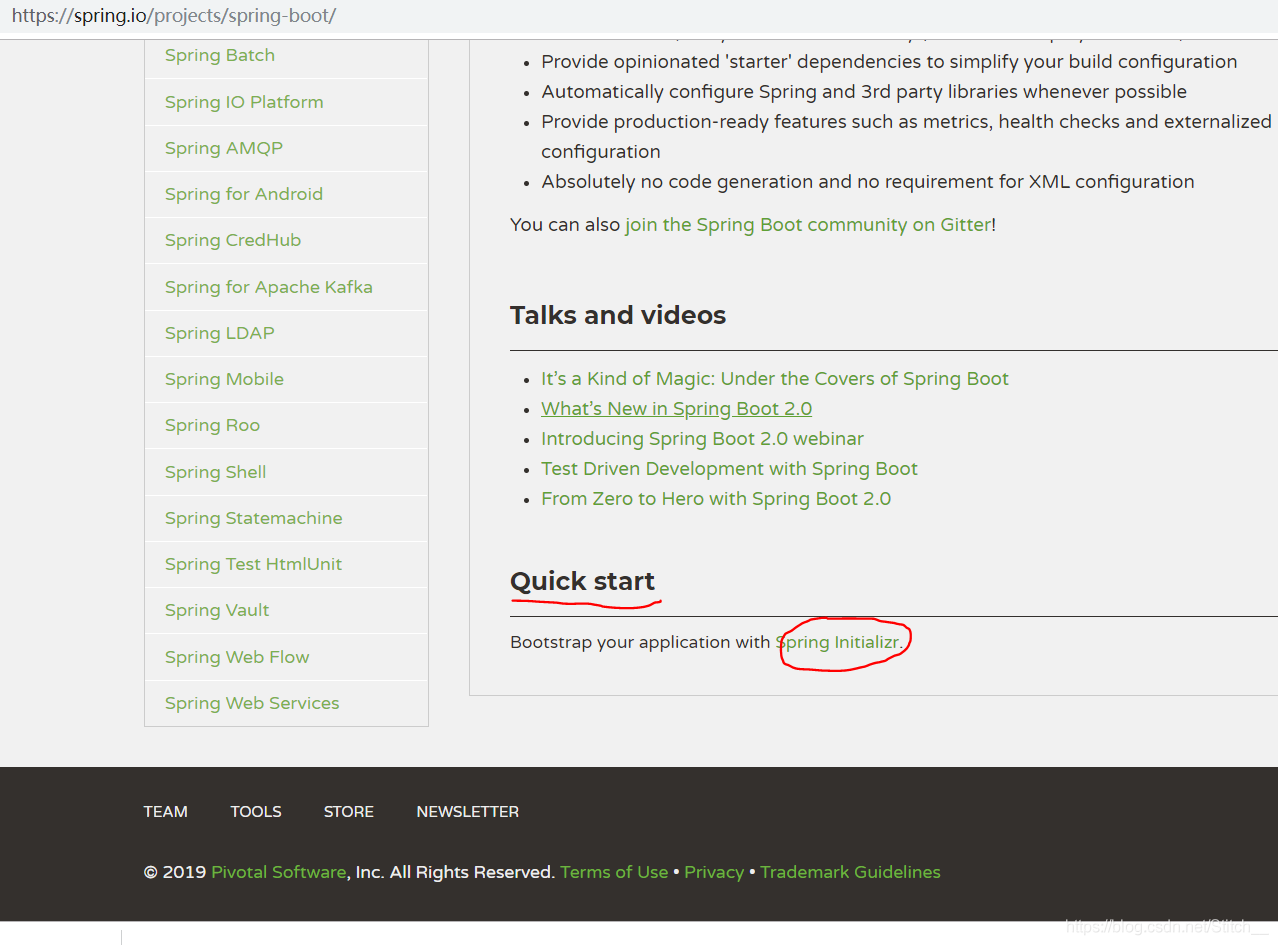Open Spring IO Platform in sidebar
Image resolution: width=1278 pixels, height=945 pixels.
click(x=244, y=102)
